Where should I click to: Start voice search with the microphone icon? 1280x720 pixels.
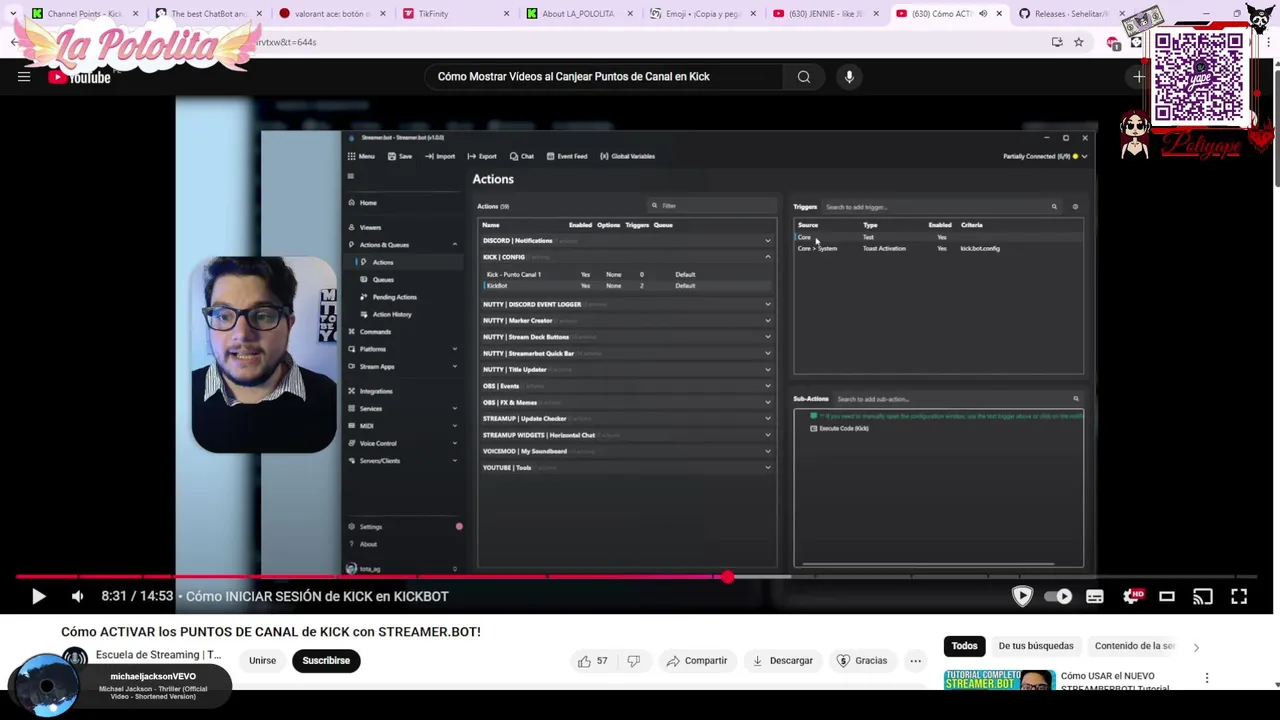[x=849, y=77]
